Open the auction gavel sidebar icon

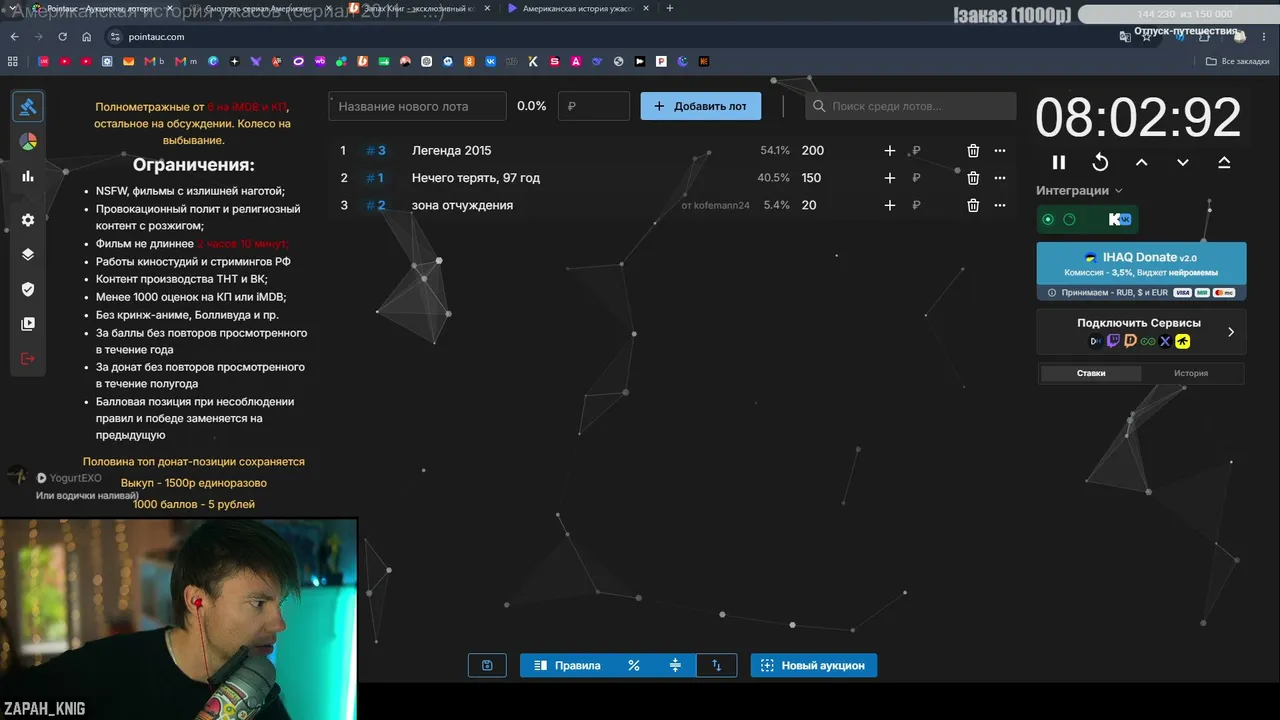tap(28, 106)
